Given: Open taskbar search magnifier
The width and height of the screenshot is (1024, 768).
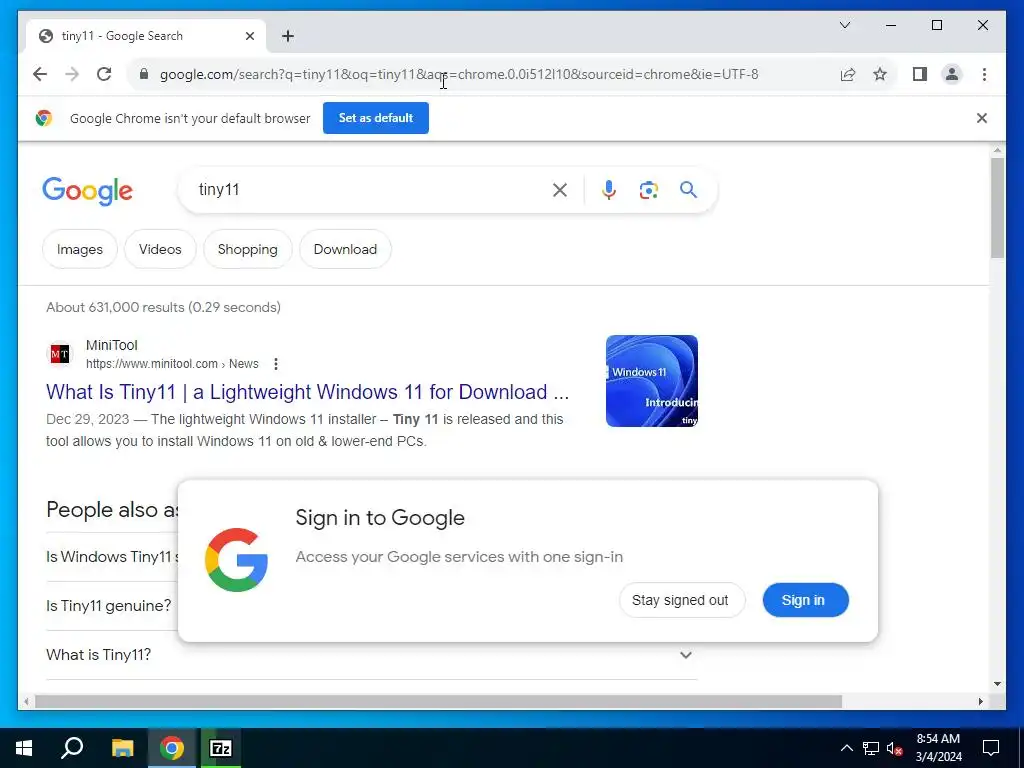Looking at the screenshot, I should coord(72,748).
